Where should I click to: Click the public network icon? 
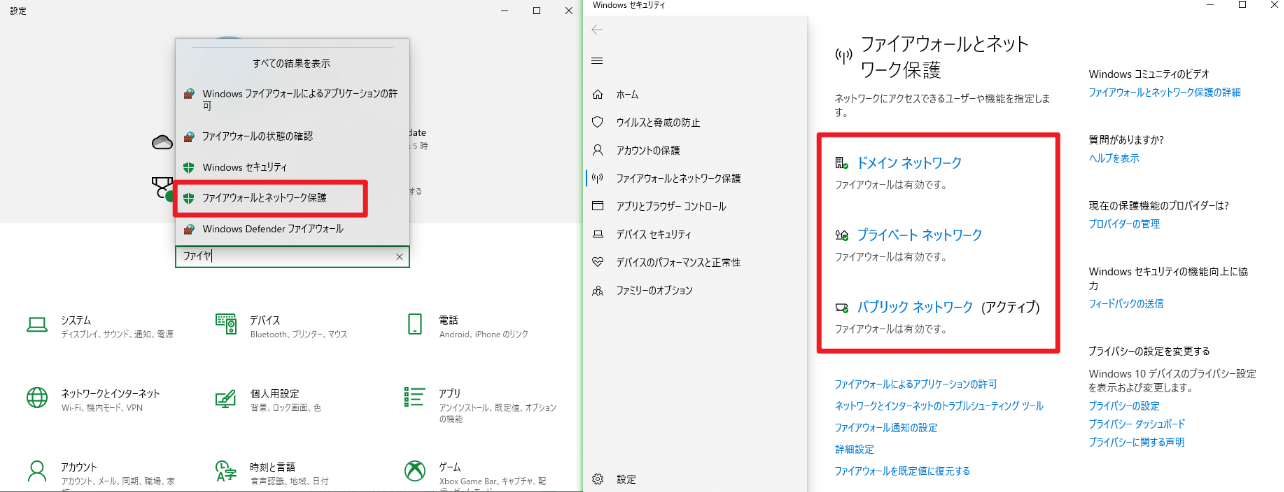pyautogui.click(x=842, y=307)
